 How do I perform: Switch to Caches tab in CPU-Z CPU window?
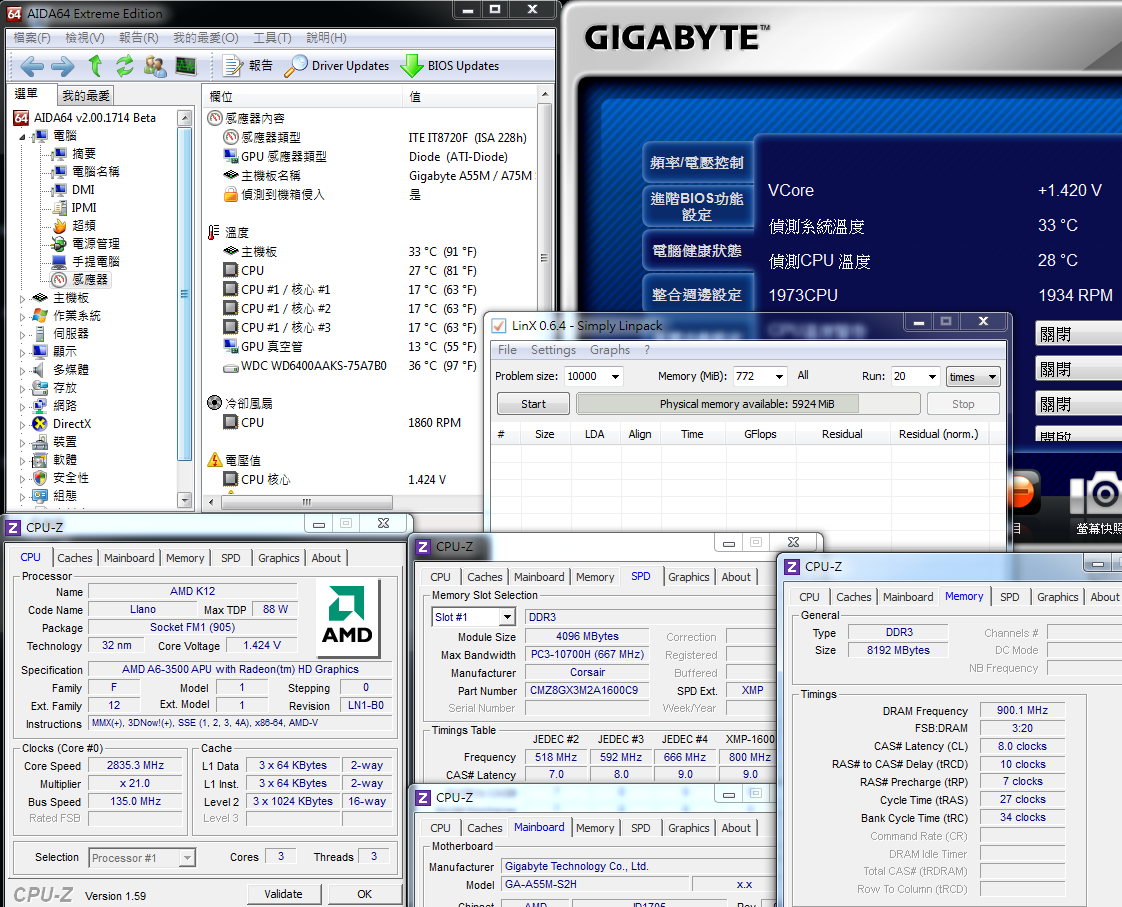point(74,558)
